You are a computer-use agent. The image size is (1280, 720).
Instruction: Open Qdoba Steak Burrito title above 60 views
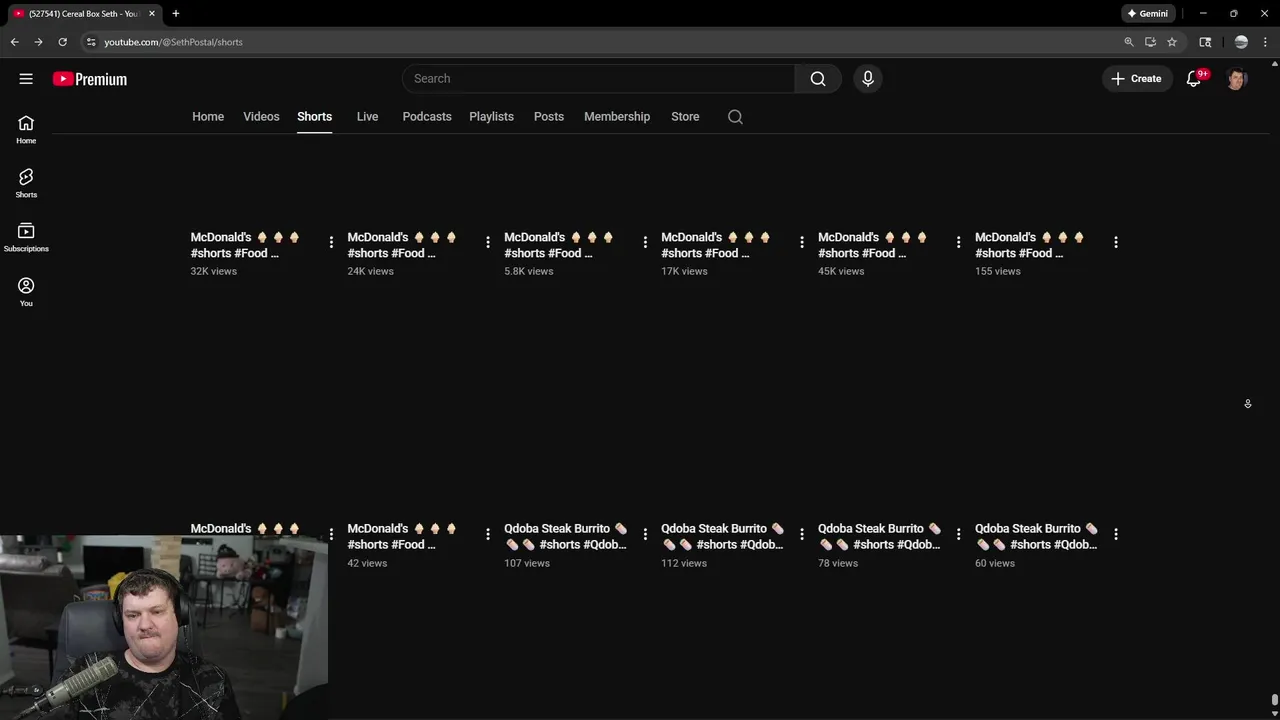(1037, 537)
